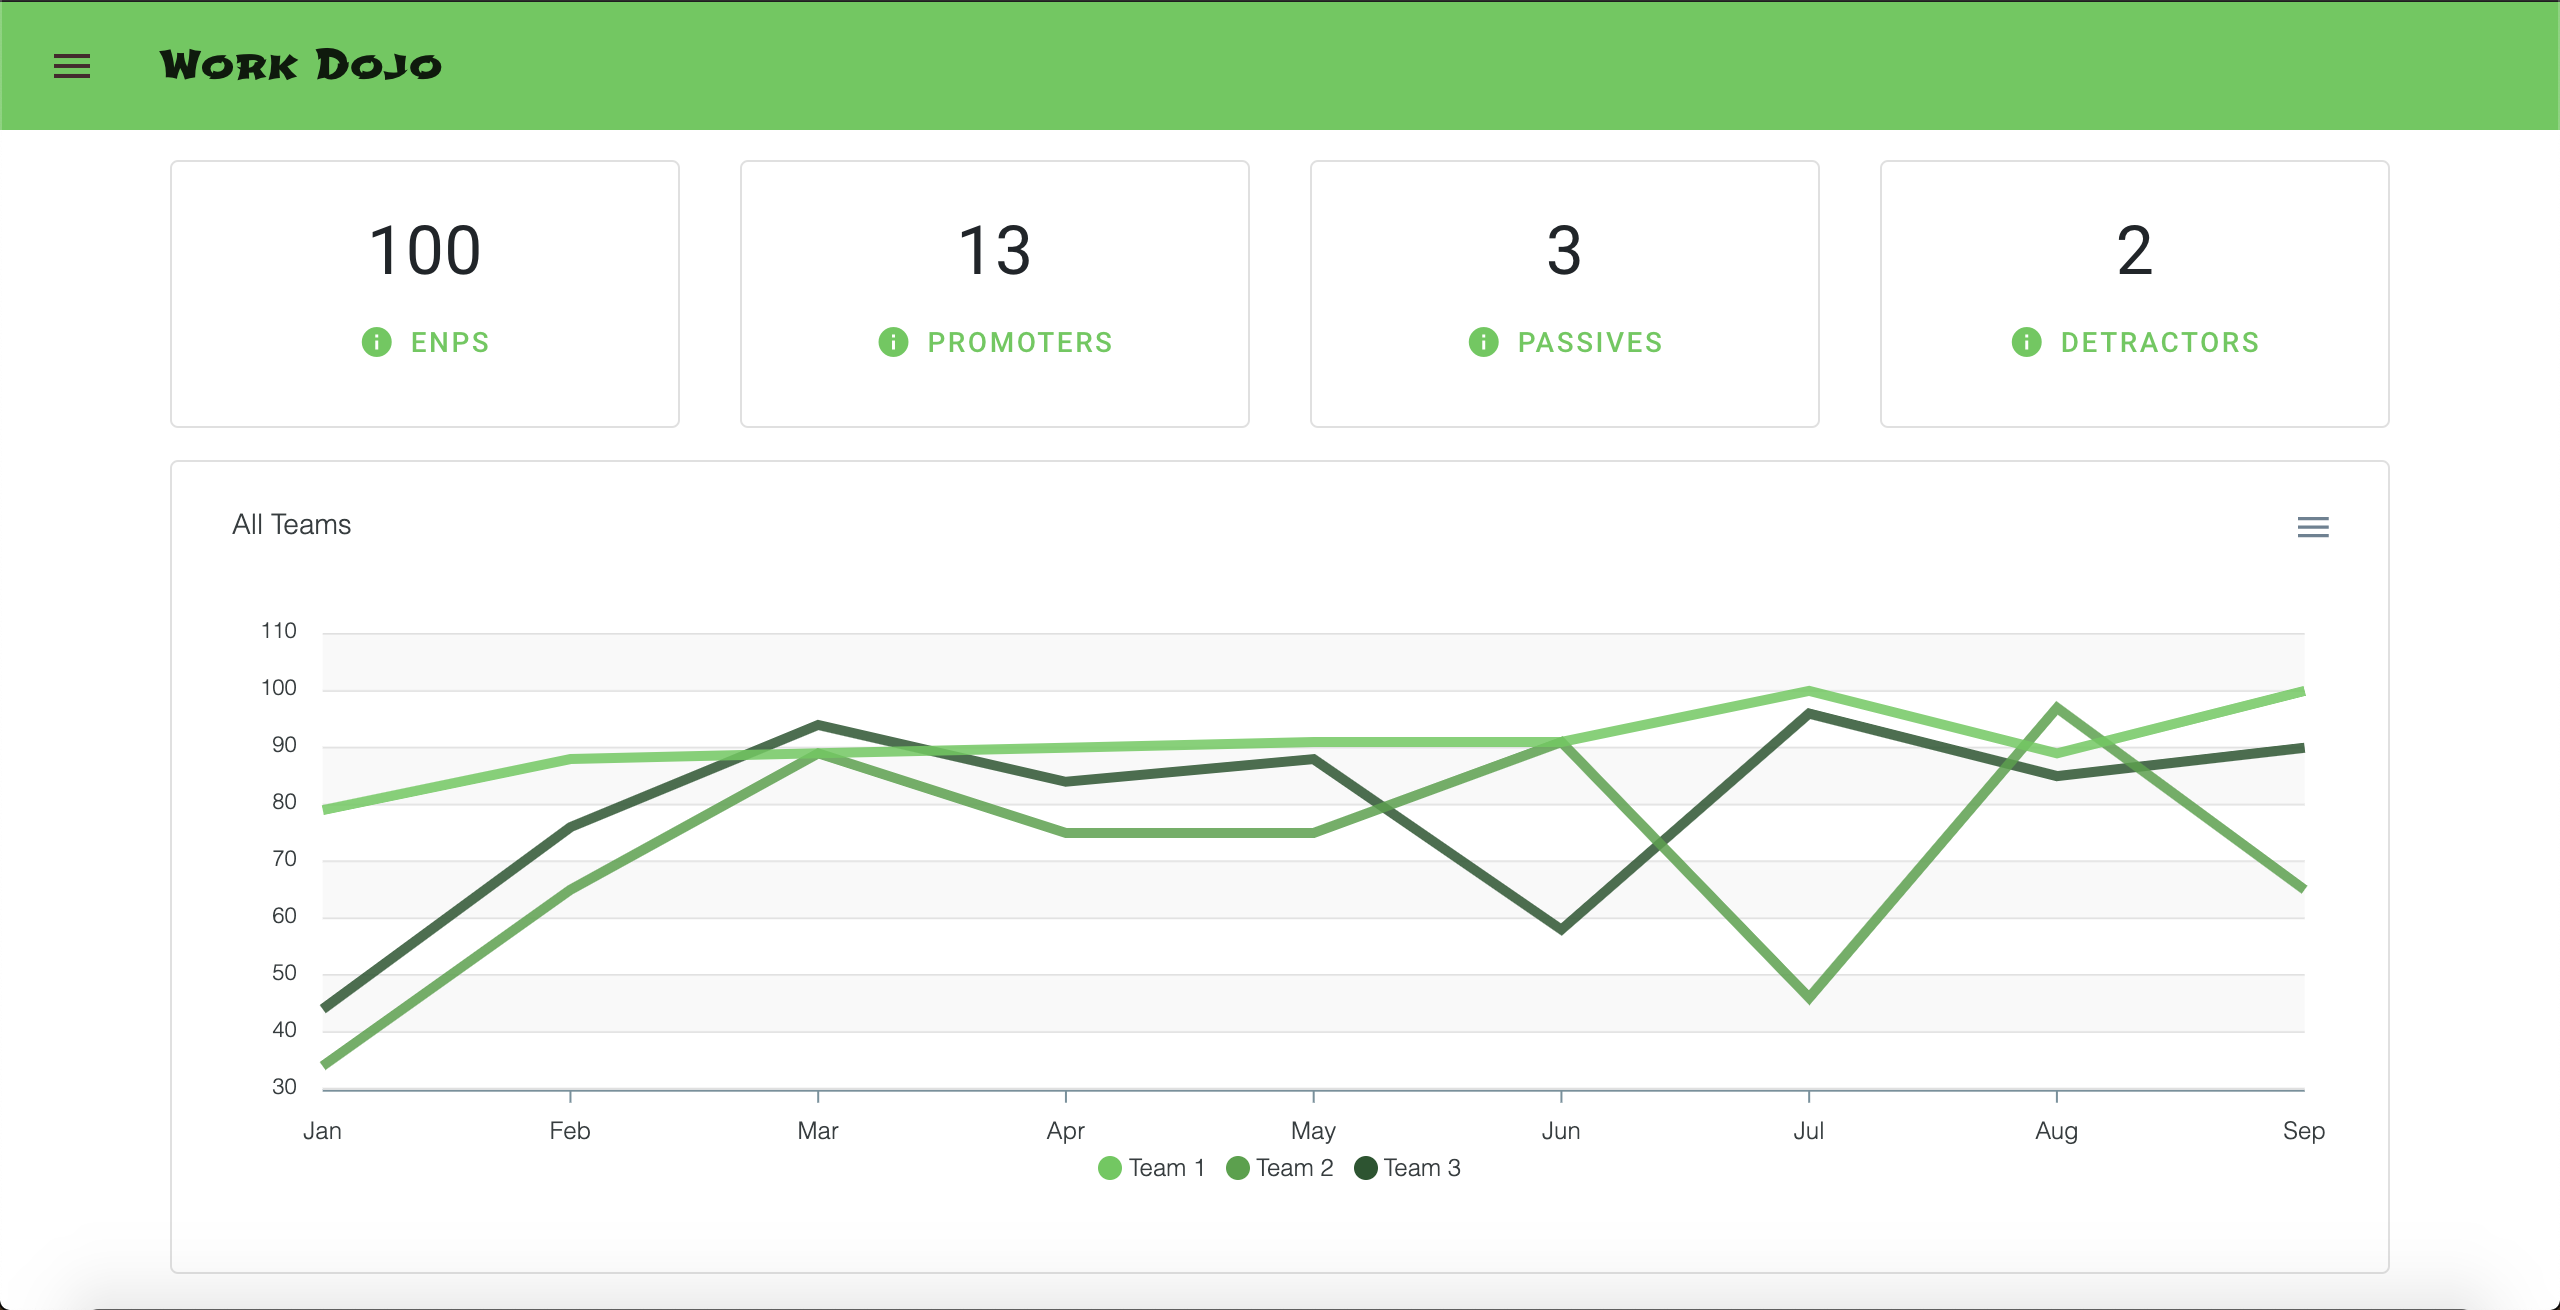This screenshot has height=1310, width=2560.
Task: Click Team 2 lowest point at Jul
Action: tap(1809, 997)
